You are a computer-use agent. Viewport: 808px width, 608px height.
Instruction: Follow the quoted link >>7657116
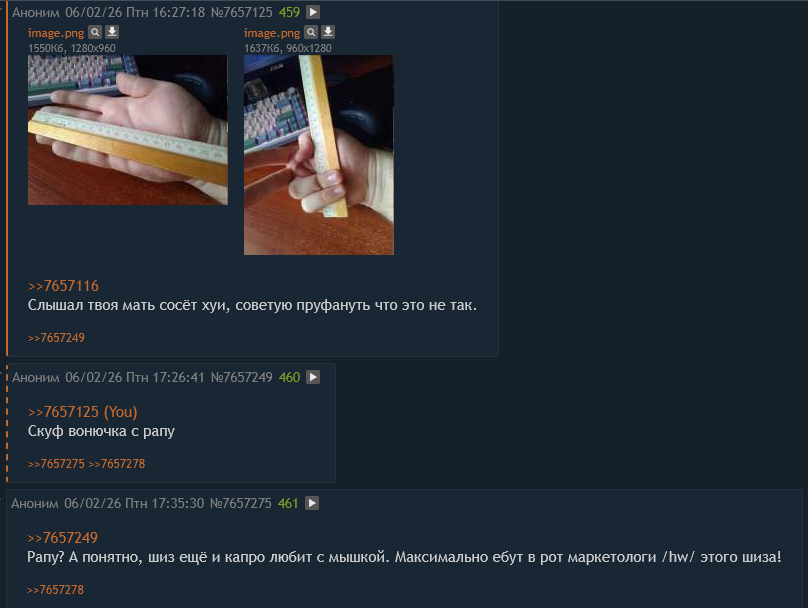[x=63, y=286]
